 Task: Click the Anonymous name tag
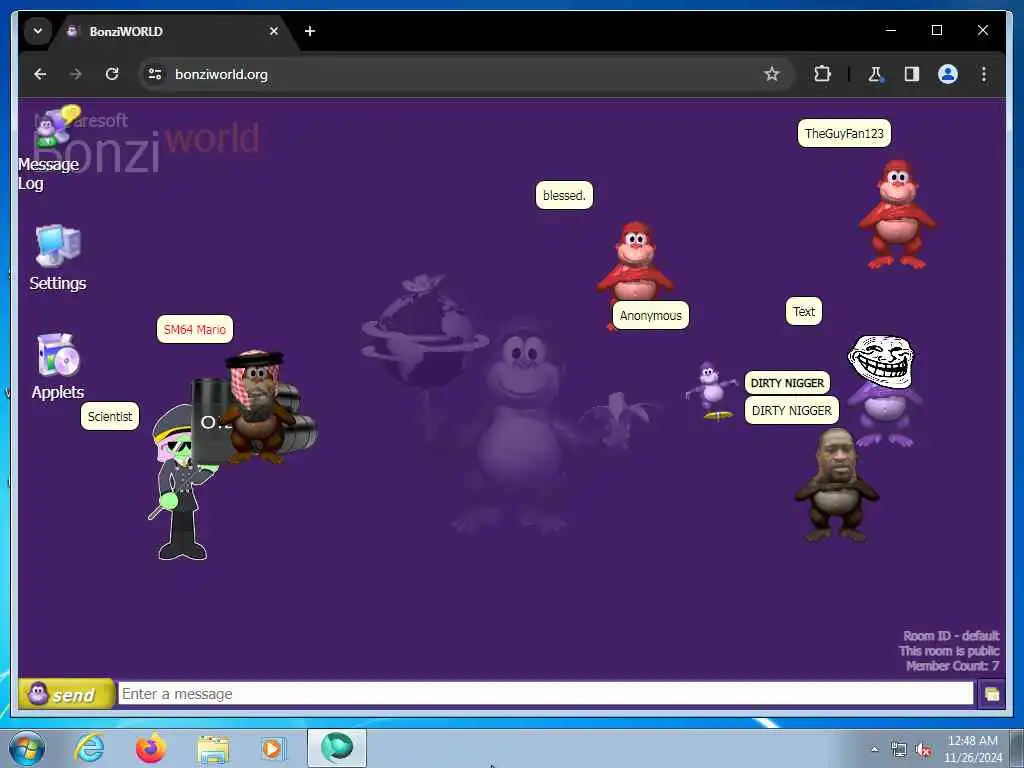pos(650,315)
